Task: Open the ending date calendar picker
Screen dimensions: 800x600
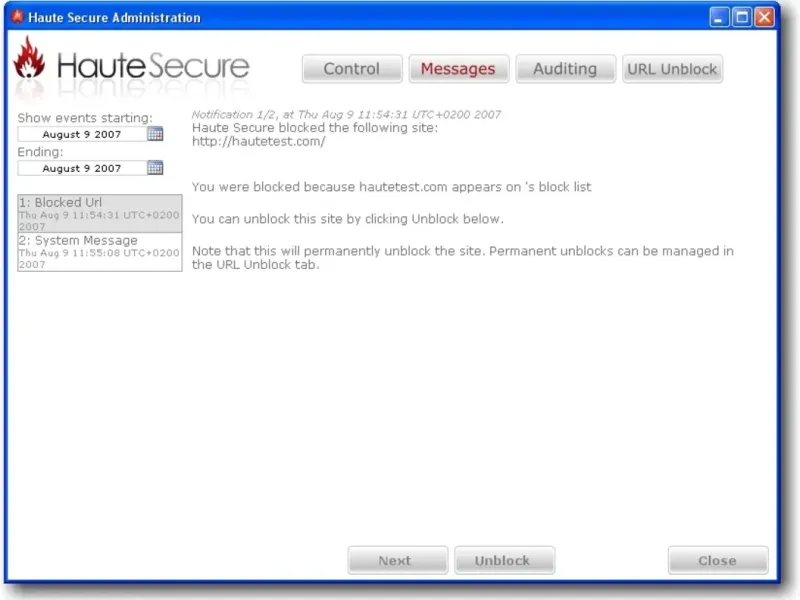Action: pos(155,168)
